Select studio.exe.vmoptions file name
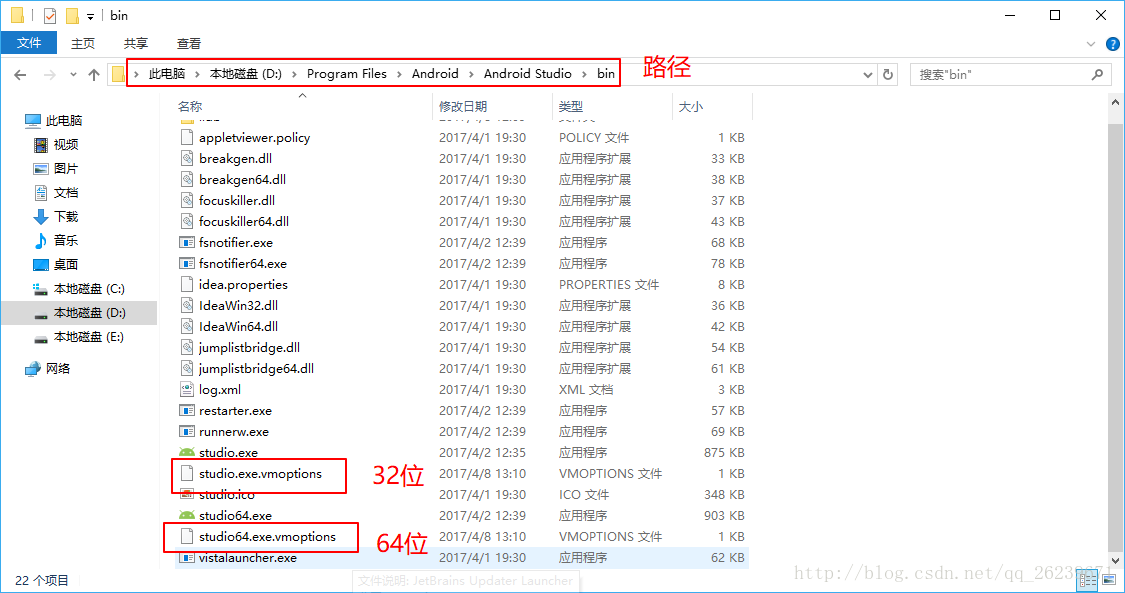Image resolution: width=1125 pixels, height=593 pixels. (x=260, y=474)
